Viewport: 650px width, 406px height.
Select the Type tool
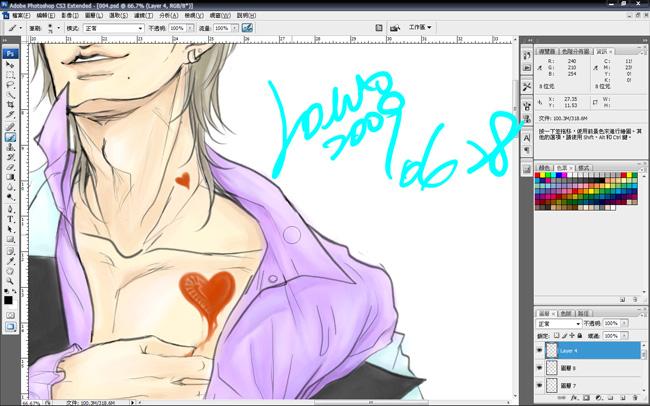click(10, 219)
